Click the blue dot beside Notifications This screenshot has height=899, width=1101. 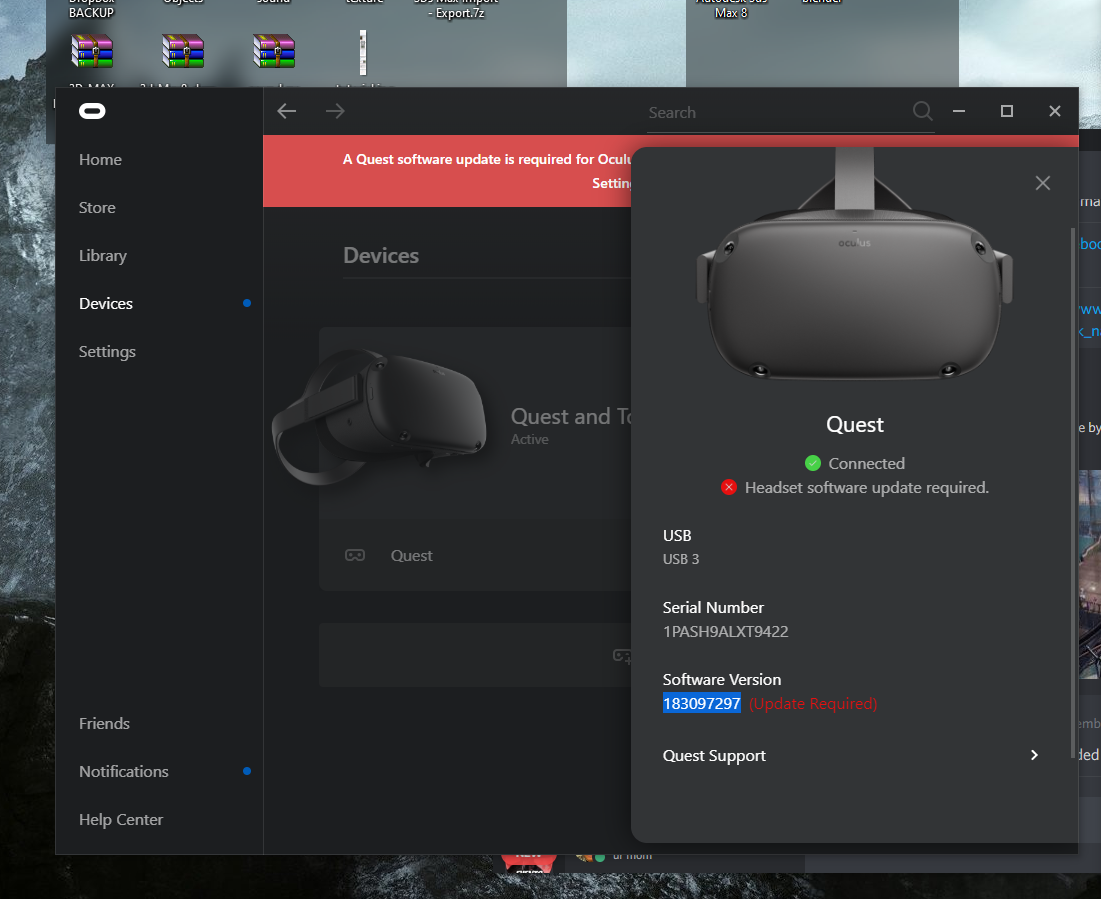[247, 771]
